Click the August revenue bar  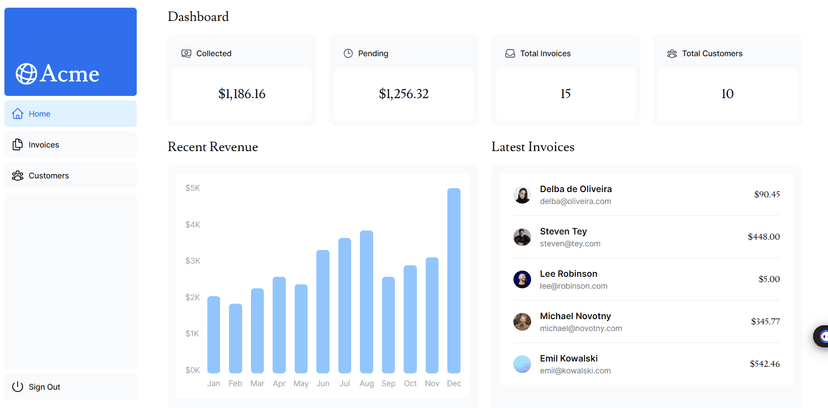367,302
